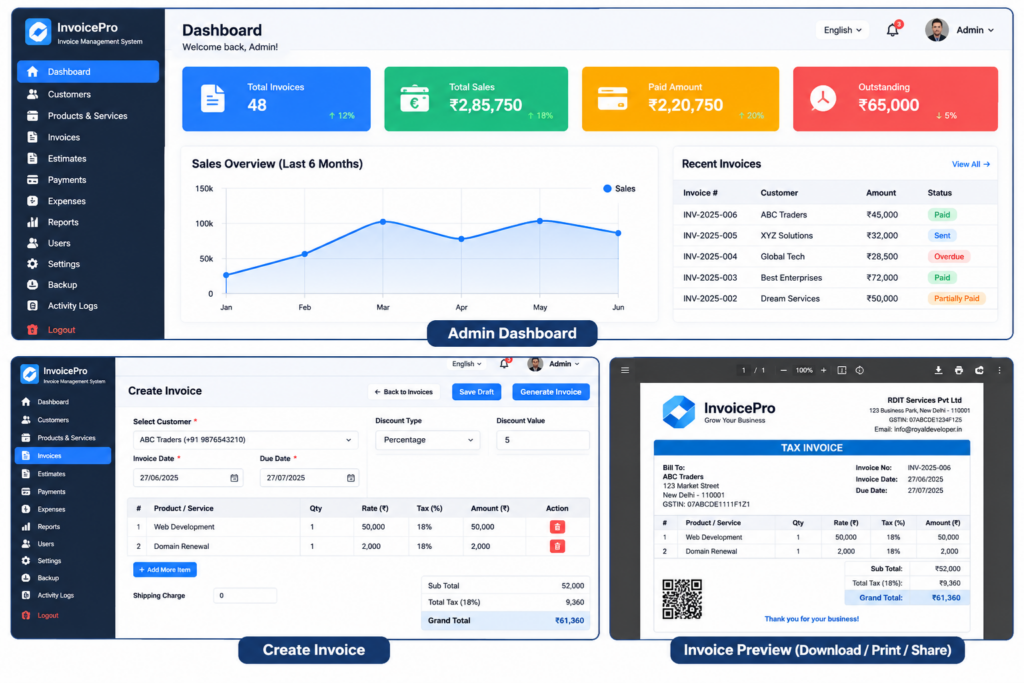Delete the Web Development row with trash icon
Screen dimensions: 1024x683
(557, 526)
